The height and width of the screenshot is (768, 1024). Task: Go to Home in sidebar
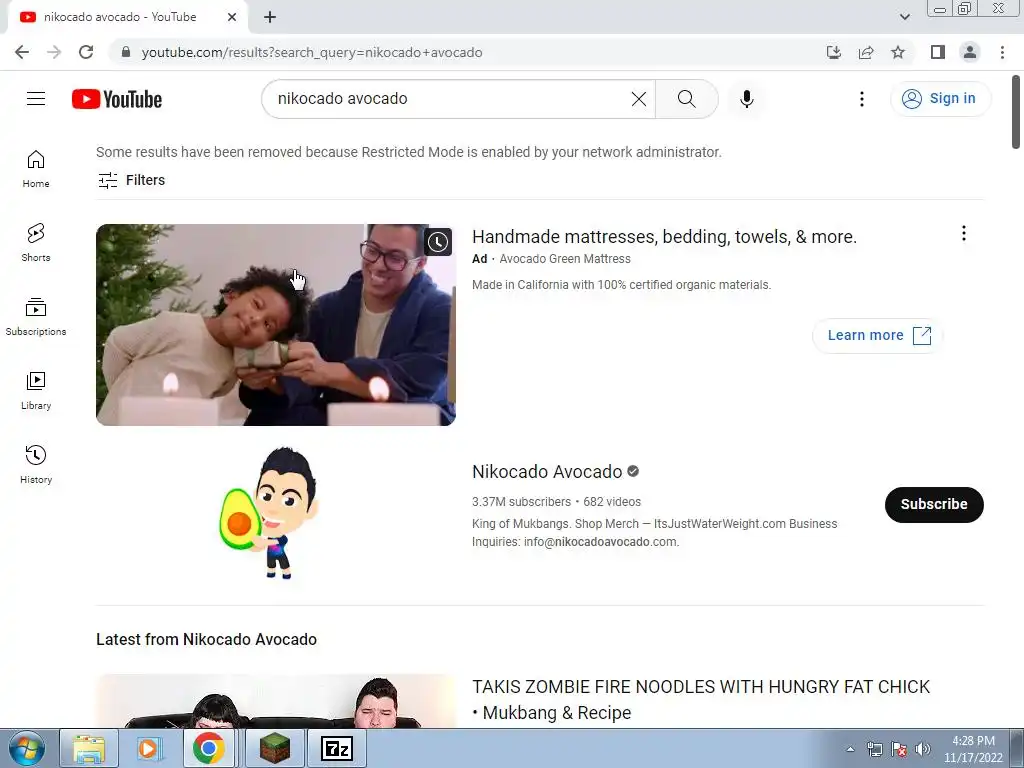click(x=36, y=169)
